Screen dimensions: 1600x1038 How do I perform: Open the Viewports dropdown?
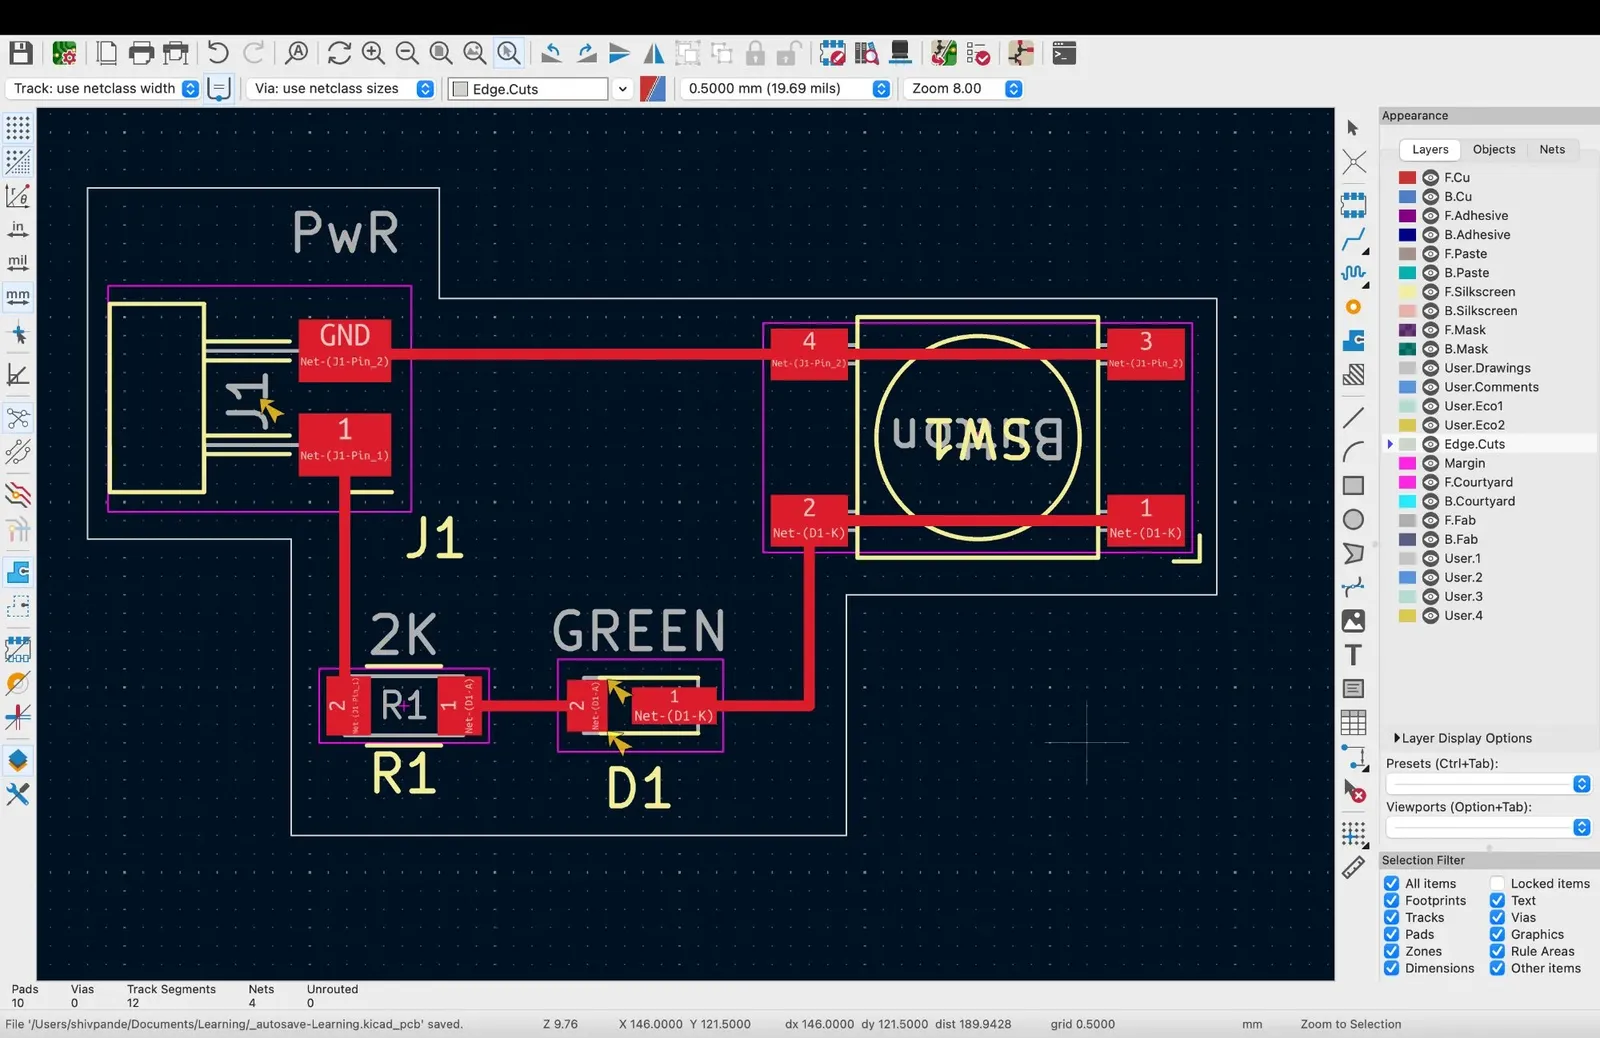pos(1488,827)
